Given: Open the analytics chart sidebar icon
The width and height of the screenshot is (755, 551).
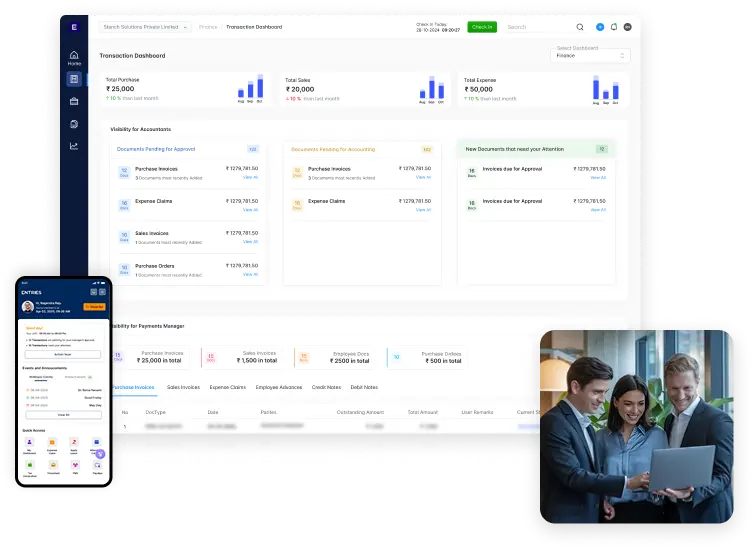Looking at the screenshot, I should [x=74, y=146].
